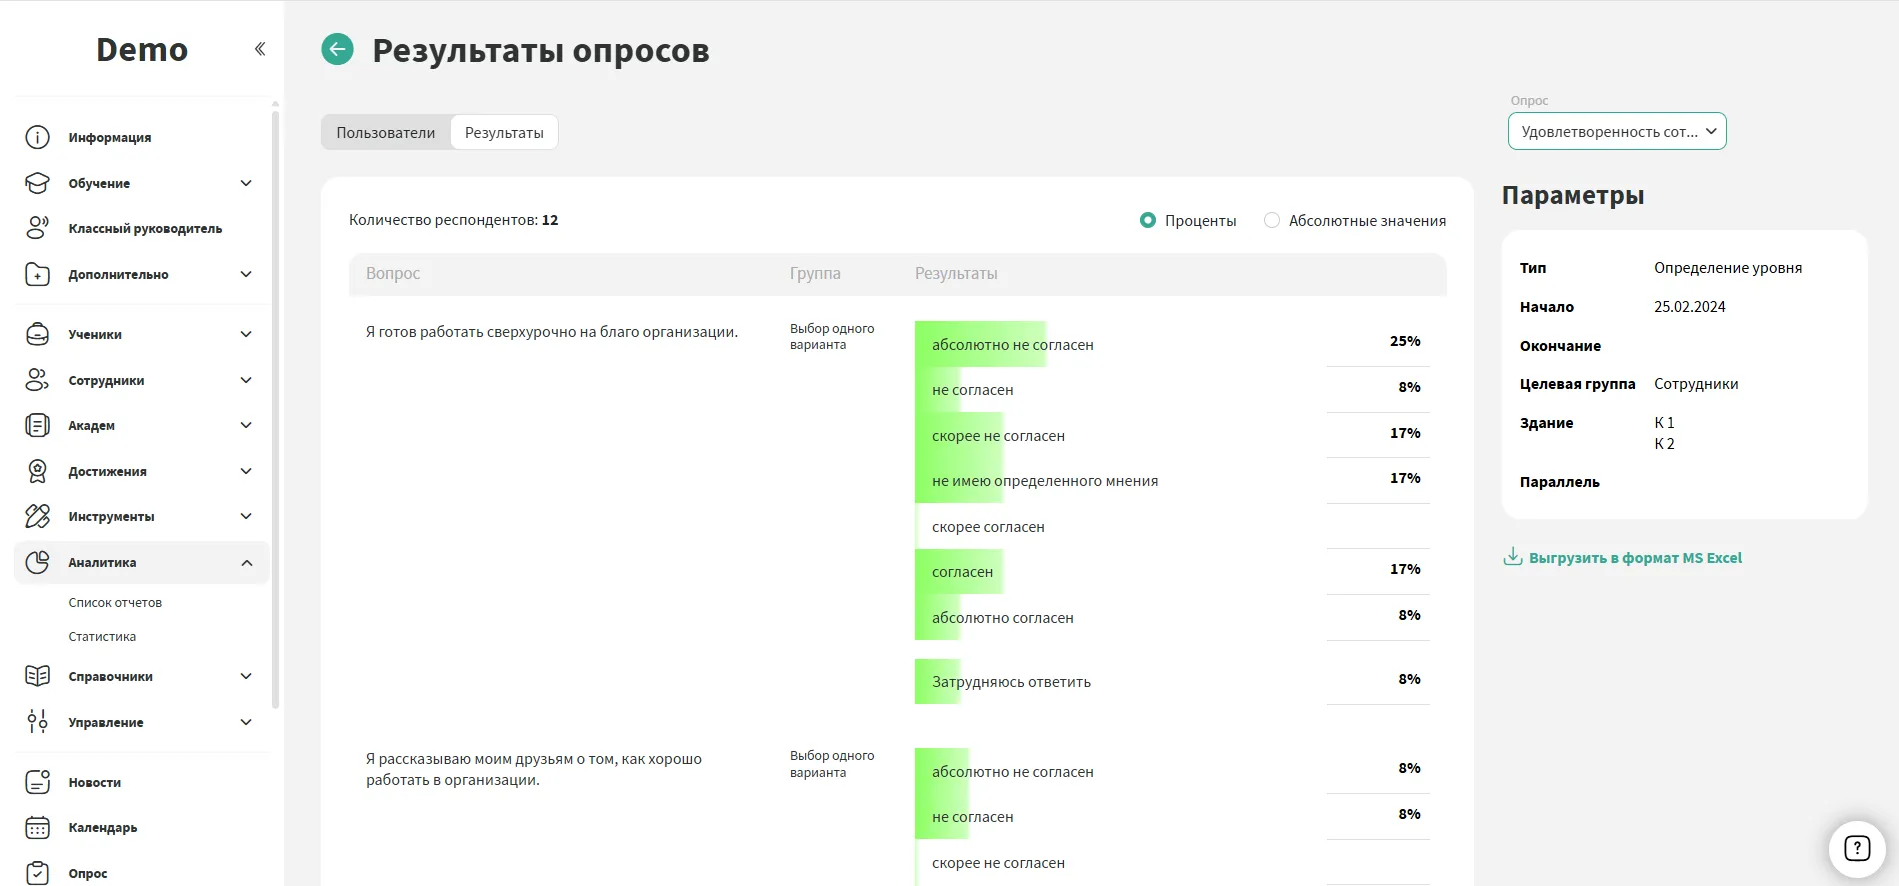The width and height of the screenshot is (1899, 886).
Task: Expand the Обучение menu section
Action: (246, 183)
